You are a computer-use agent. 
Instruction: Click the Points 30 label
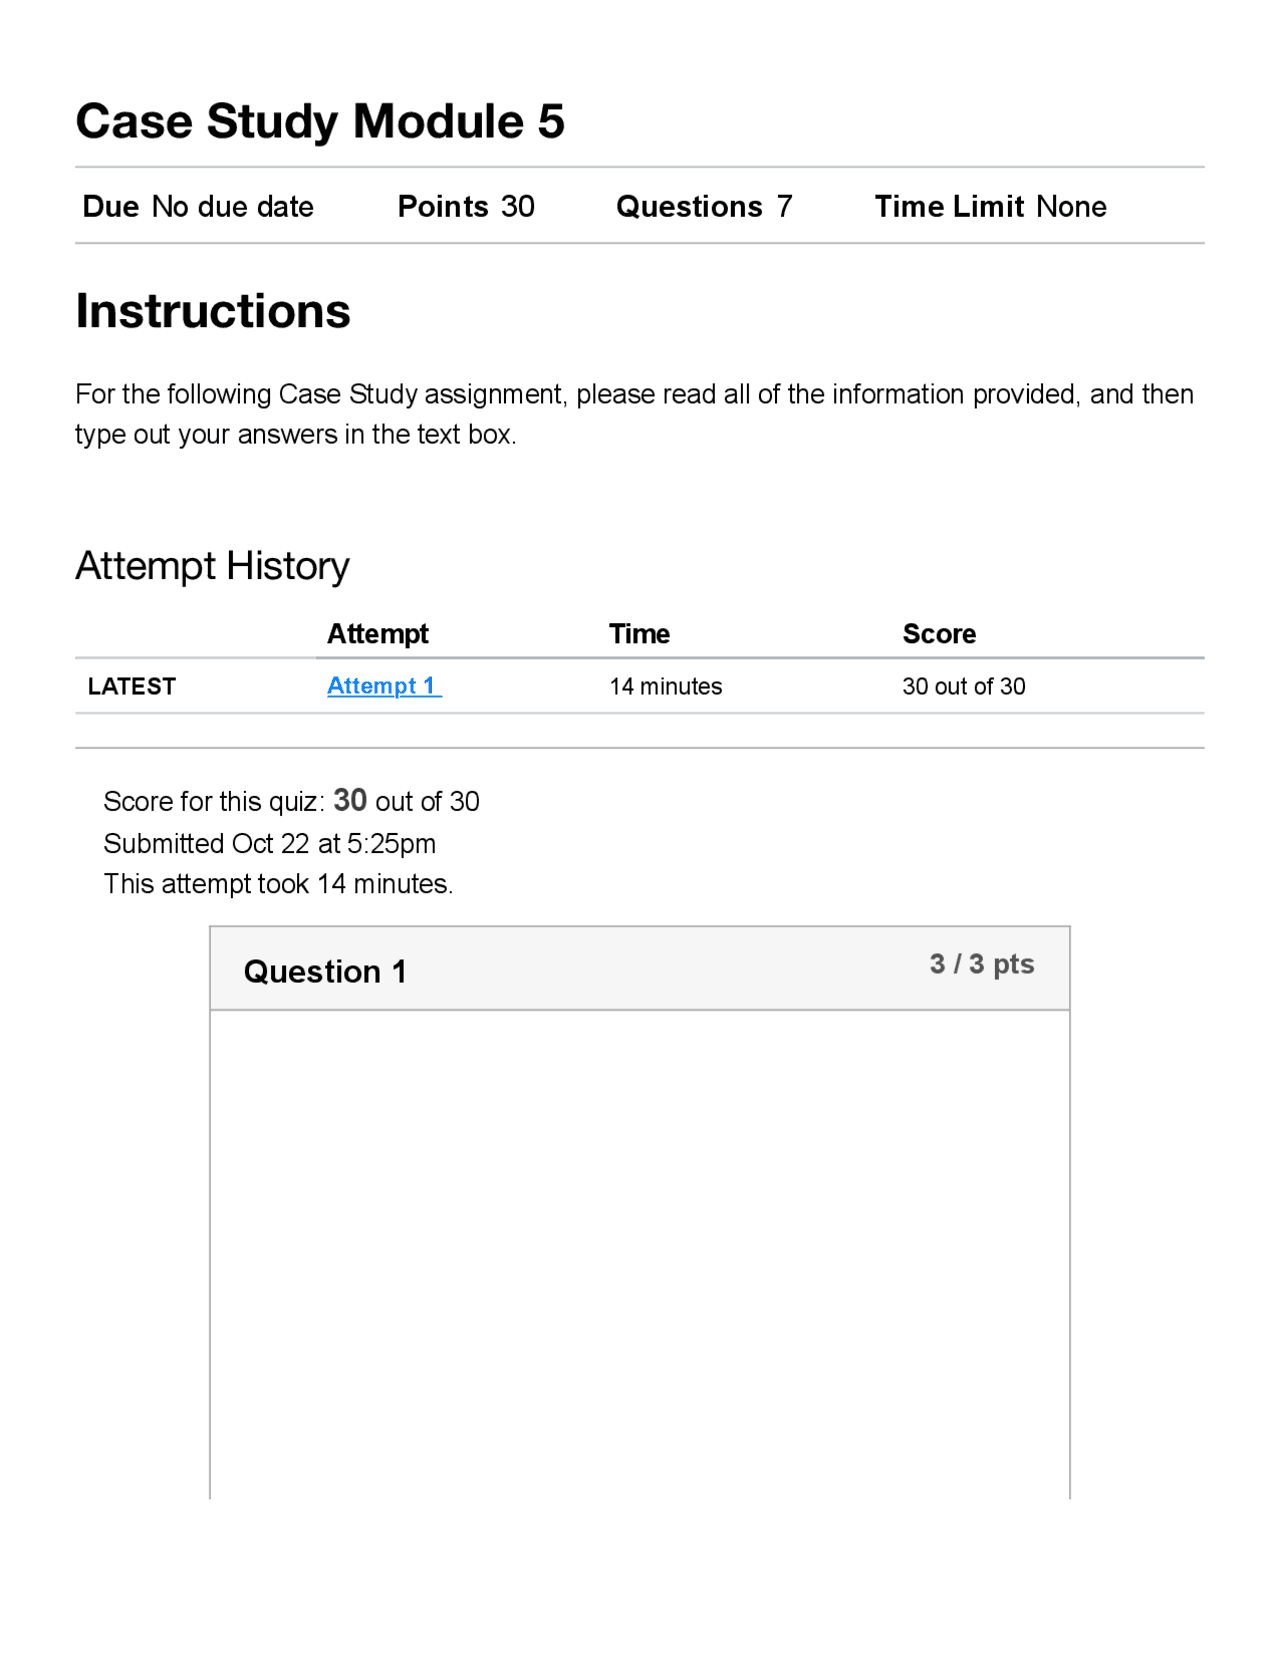tap(466, 207)
